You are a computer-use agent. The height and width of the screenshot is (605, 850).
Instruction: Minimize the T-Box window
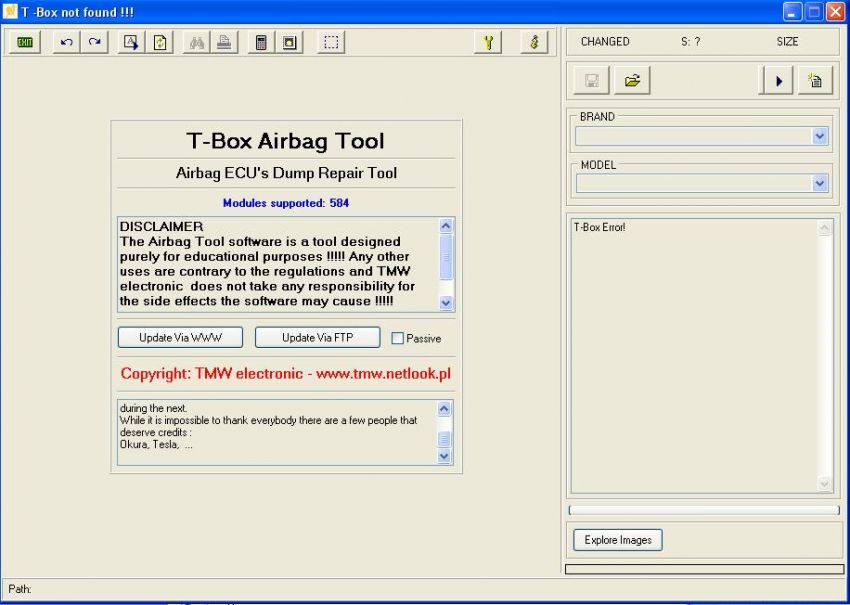(792, 12)
